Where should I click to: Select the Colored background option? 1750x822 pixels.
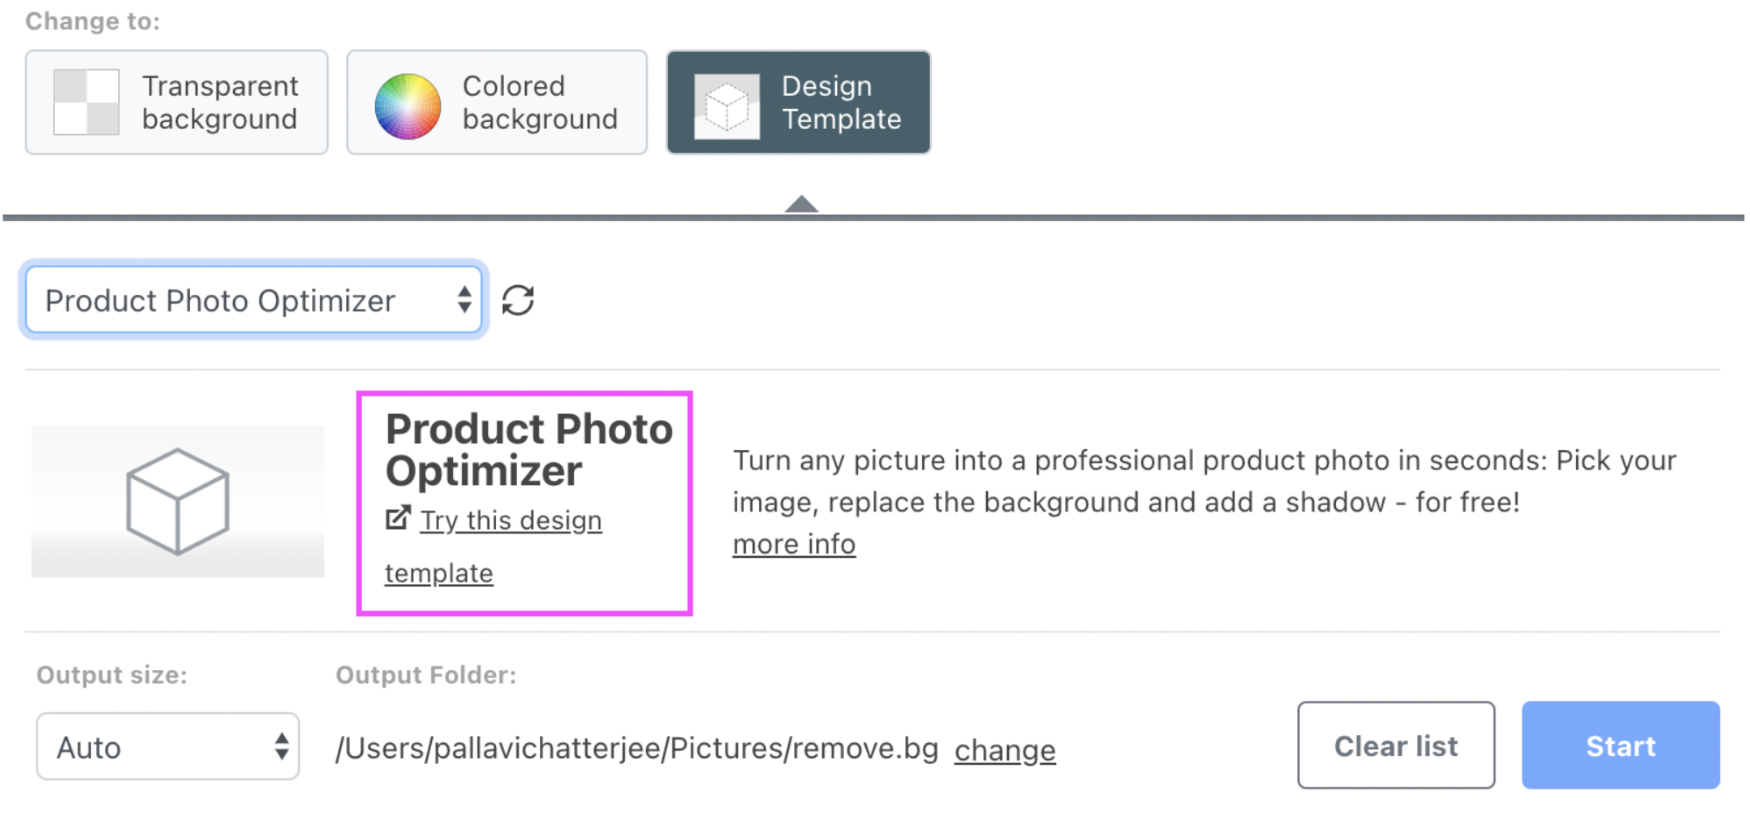pos(497,102)
